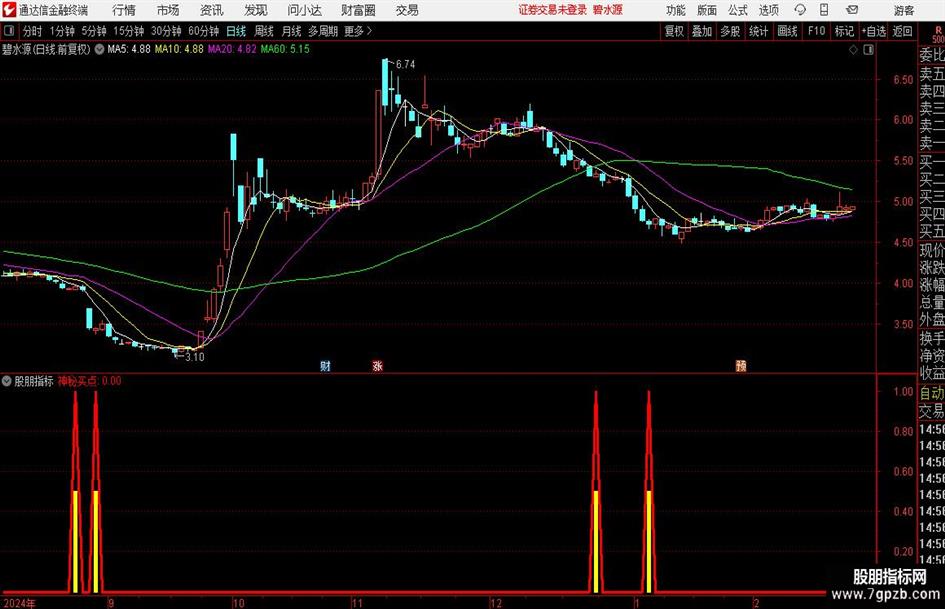Screen dimensions: 945x609
Task: Click the 6.74 high price label
Action: pyautogui.click(x=406, y=65)
